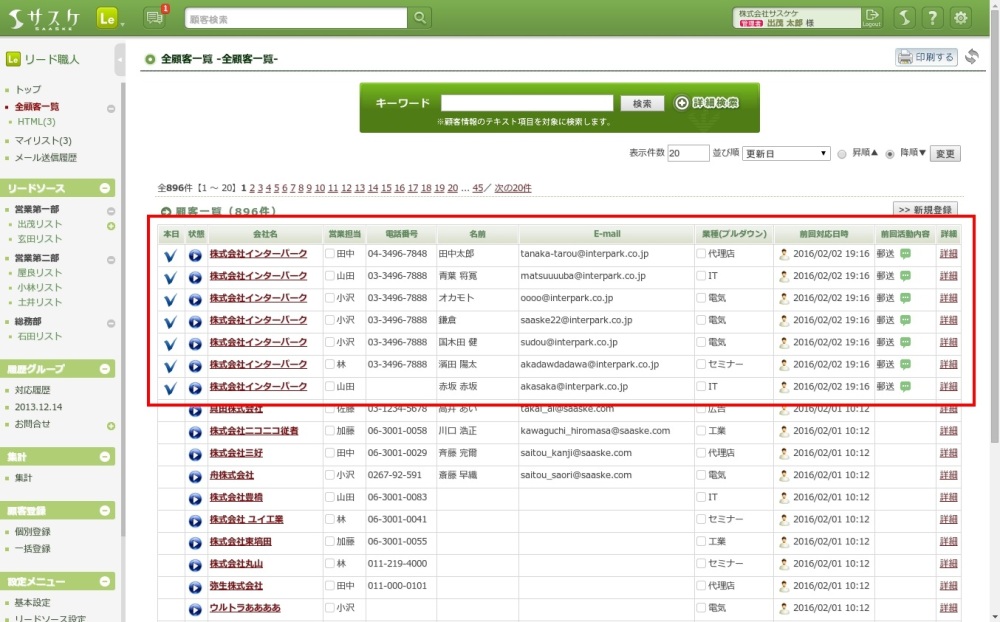Tick the 代理店 checkbox in first row
This screenshot has width=1000, height=622.
click(701, 254)
